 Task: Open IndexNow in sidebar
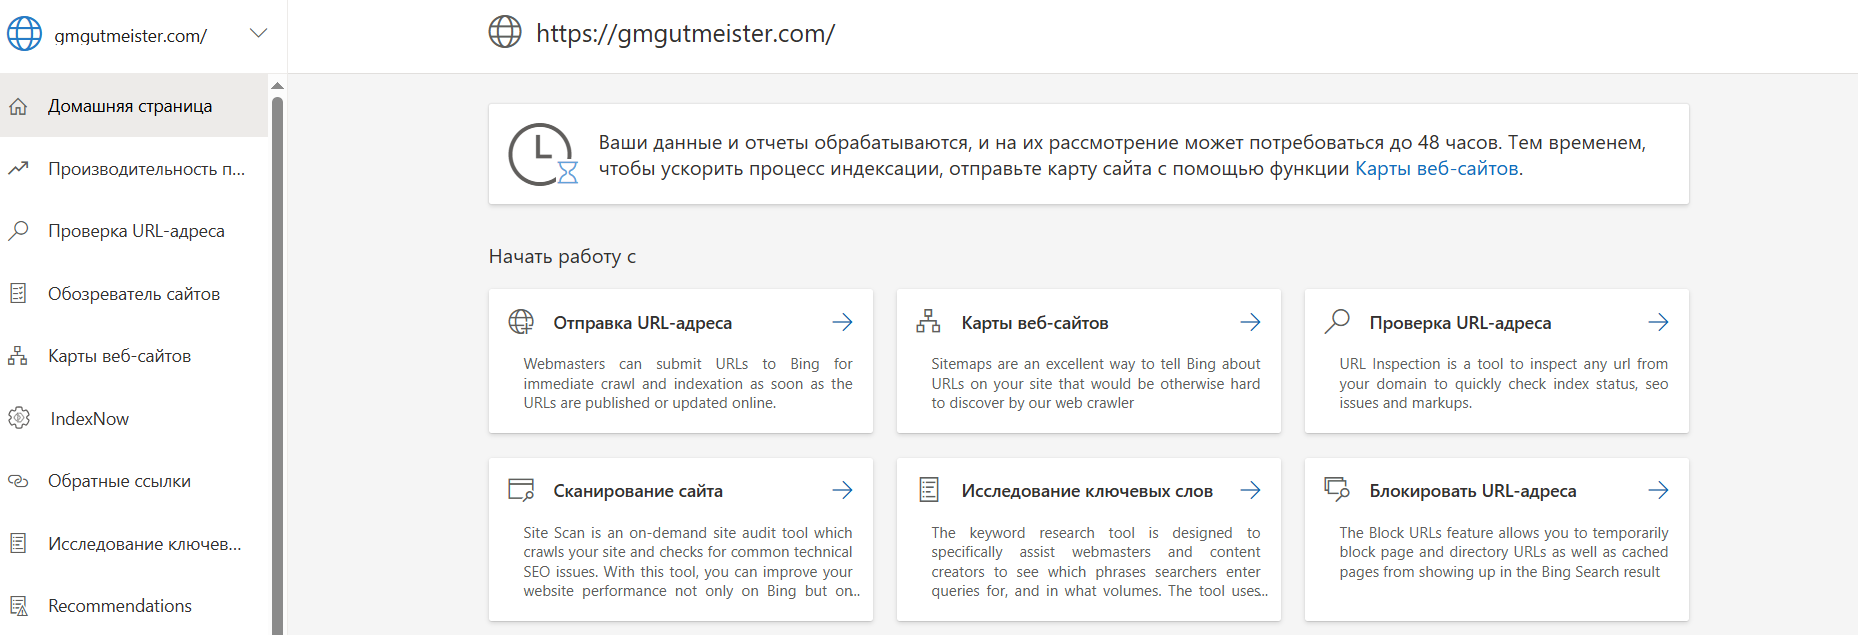coord(134,419)
